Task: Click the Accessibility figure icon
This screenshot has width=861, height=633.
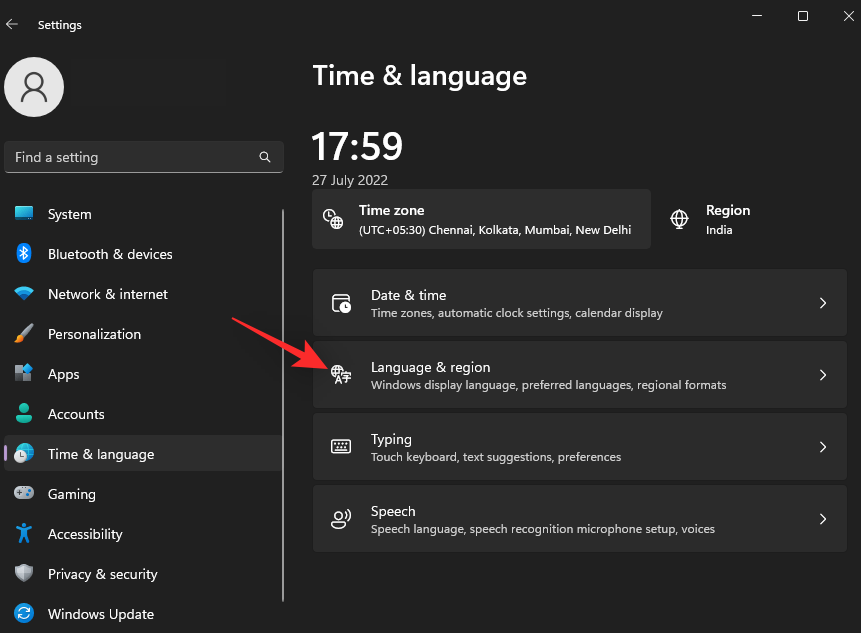Action: click(24, 533)
